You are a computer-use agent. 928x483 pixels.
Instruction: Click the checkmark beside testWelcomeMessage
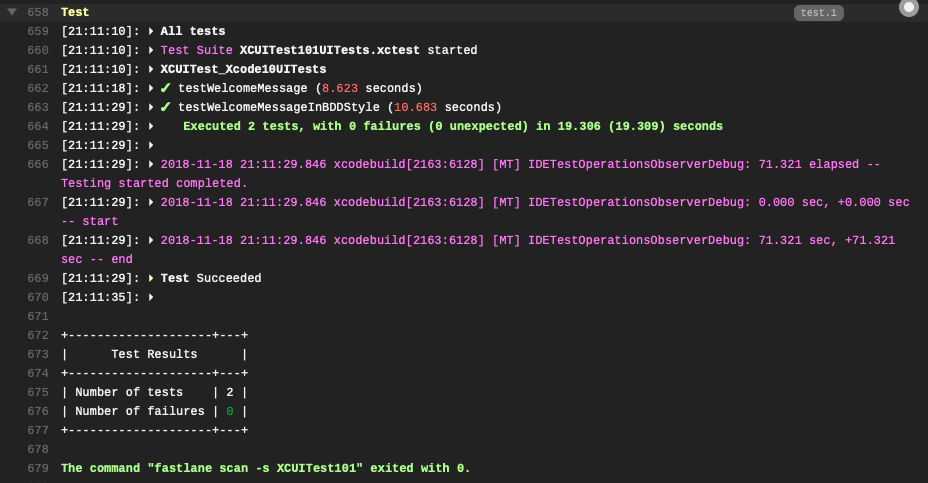tap(166, 88)
